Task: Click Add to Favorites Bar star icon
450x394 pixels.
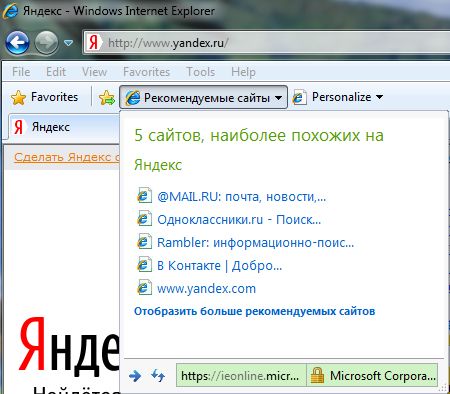Action: (x=107, y=98)
